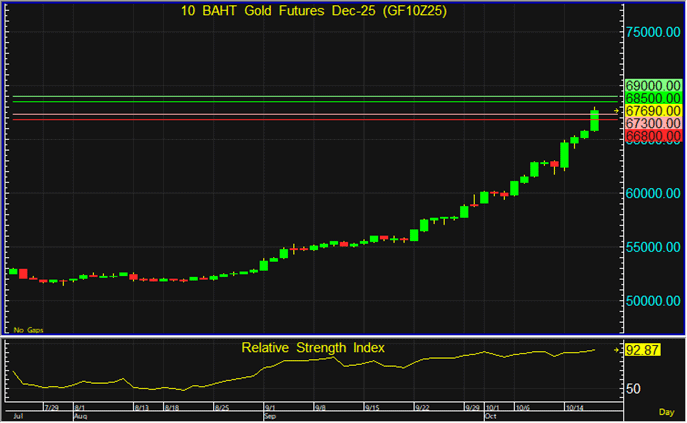687x423 pixels.
Task: Click the latest tall green candlestick
Action: coord(595,120)
